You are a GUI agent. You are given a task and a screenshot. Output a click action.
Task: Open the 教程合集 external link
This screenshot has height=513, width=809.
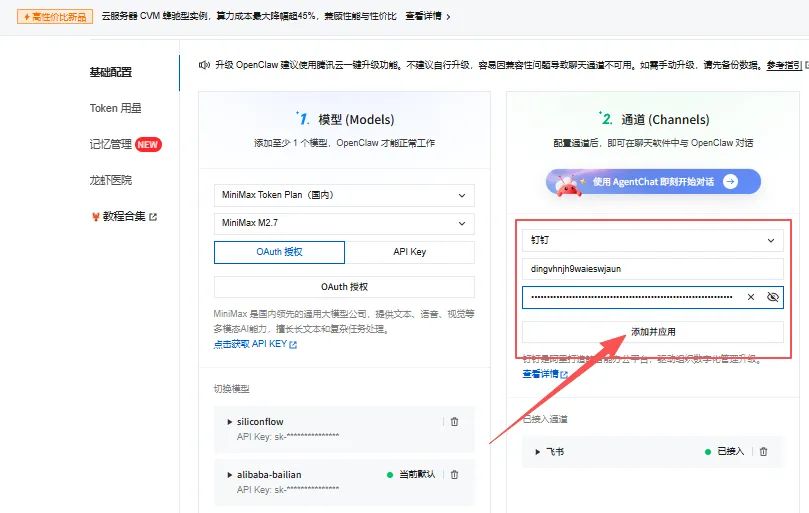pos(124,216)
